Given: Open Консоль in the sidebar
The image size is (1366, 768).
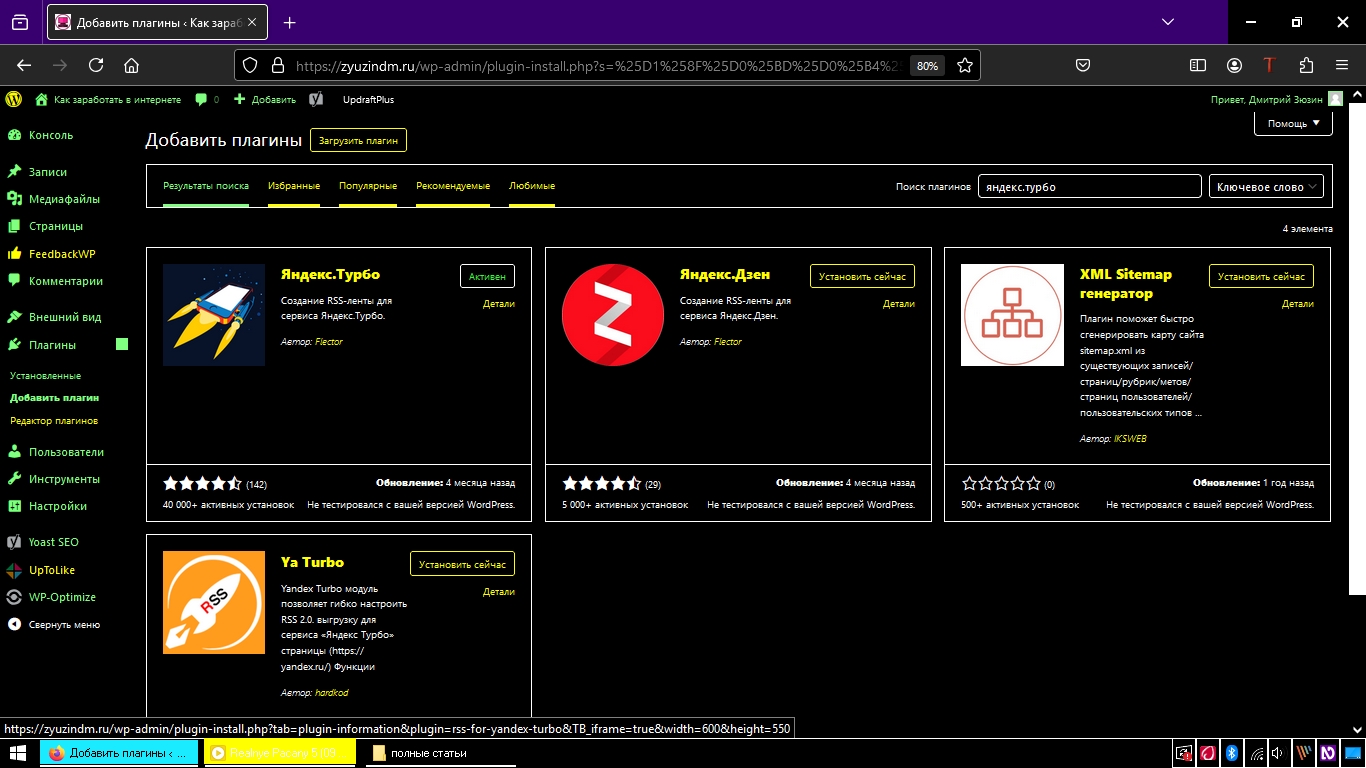Looking at the screenshot, I should click(50, 135).
